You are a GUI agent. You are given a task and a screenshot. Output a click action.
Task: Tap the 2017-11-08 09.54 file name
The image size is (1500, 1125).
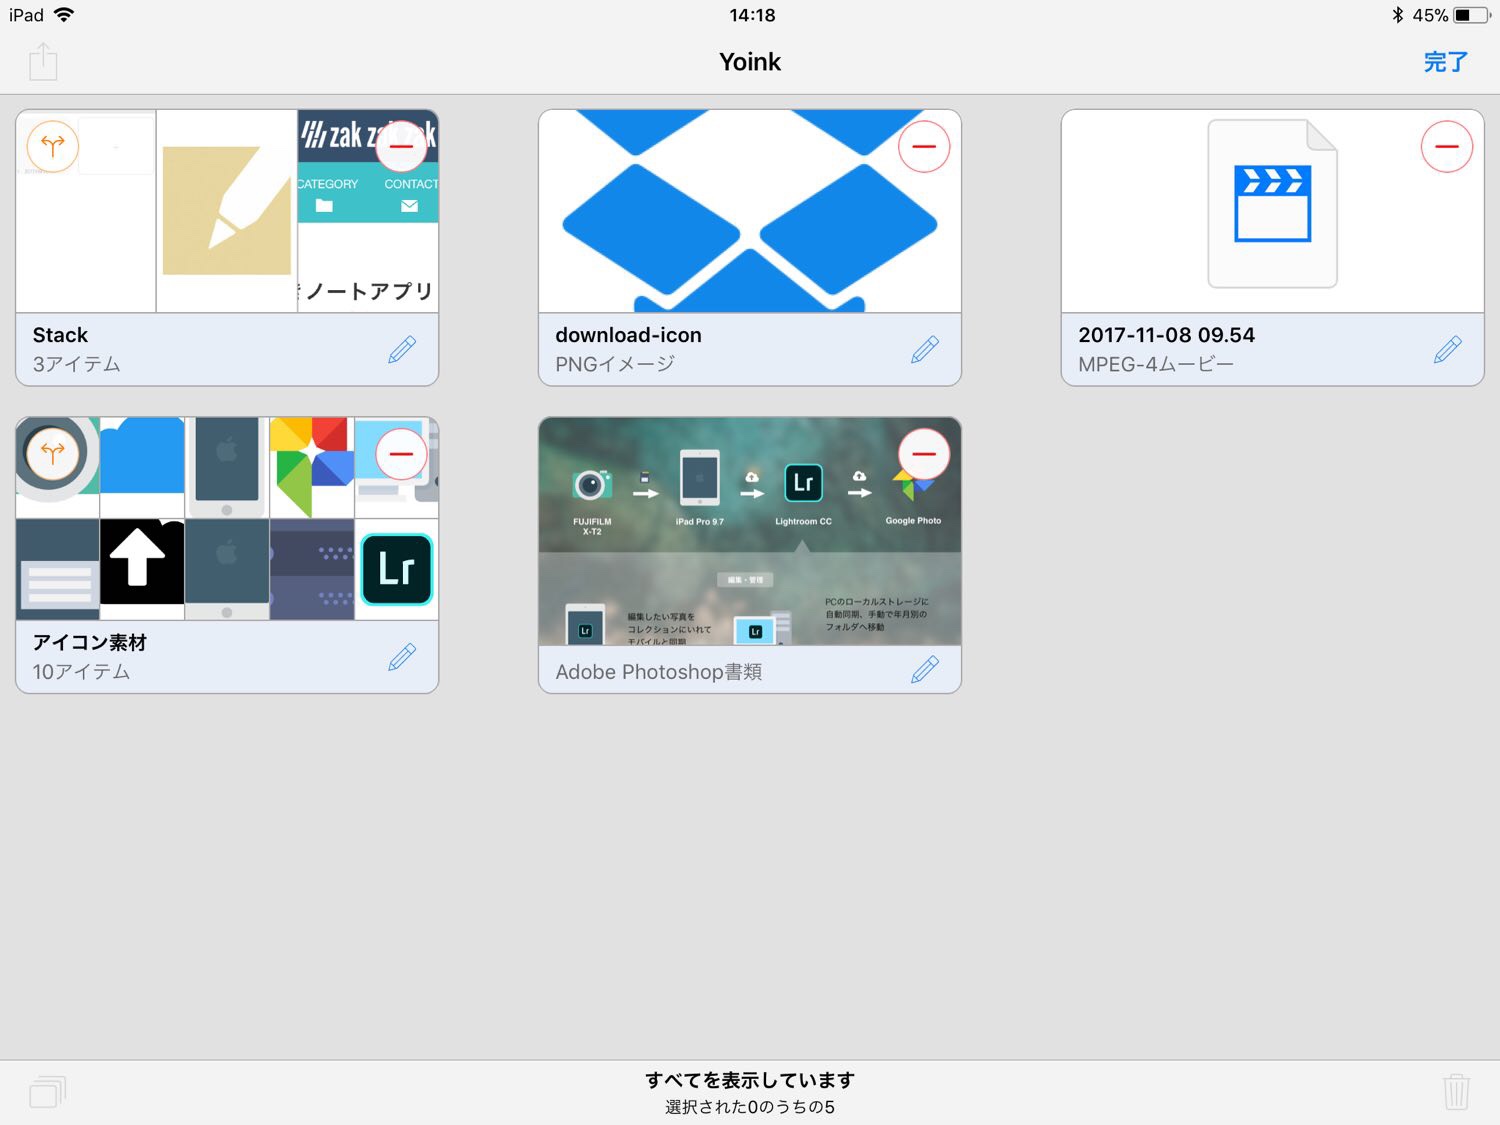pos(1166,335)
